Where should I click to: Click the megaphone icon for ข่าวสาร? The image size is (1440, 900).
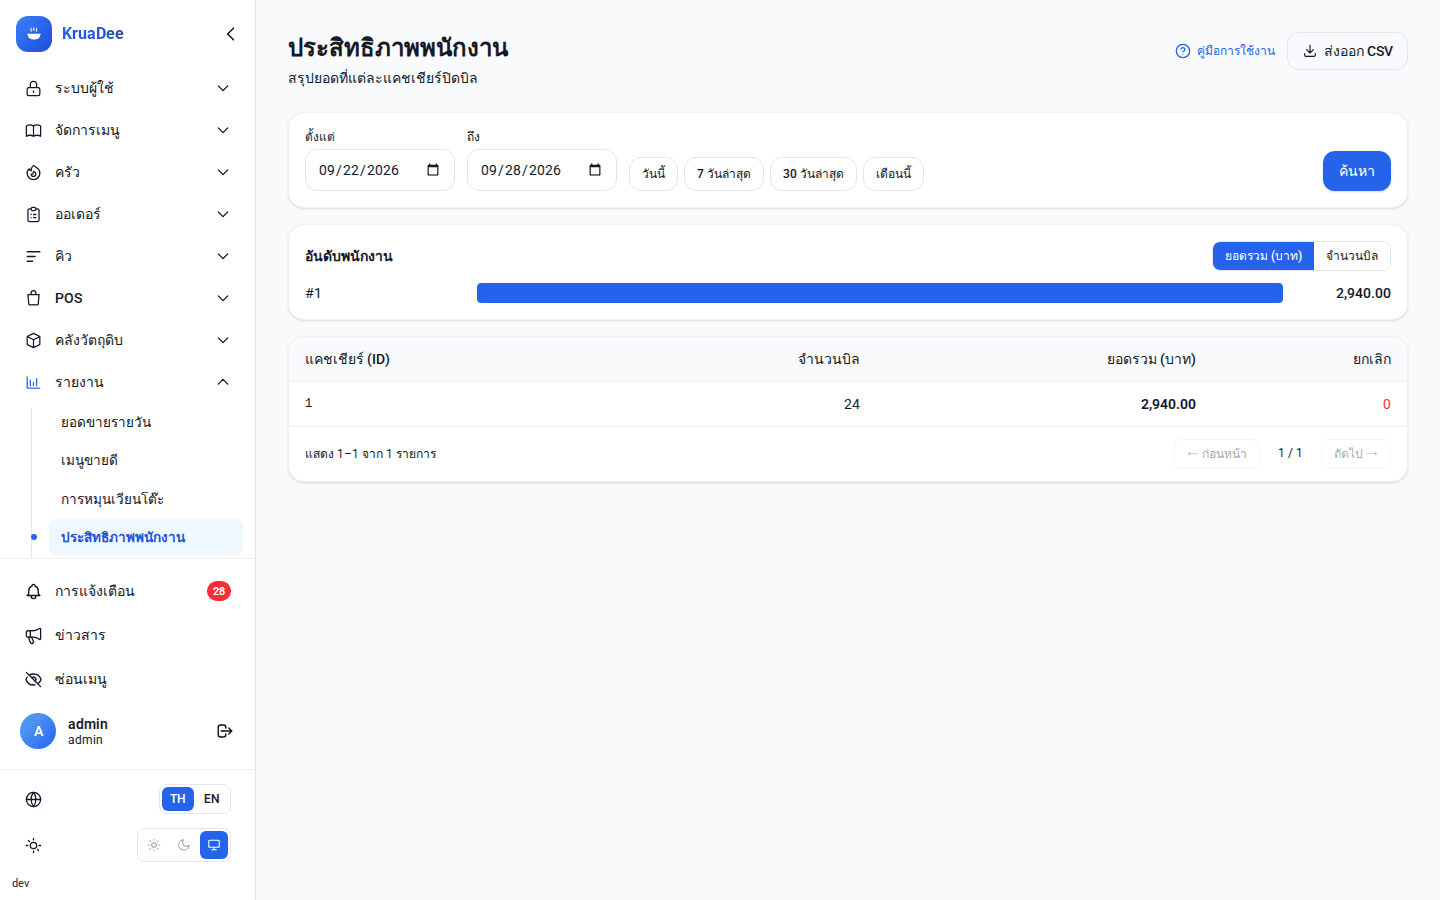coord(33,635)
